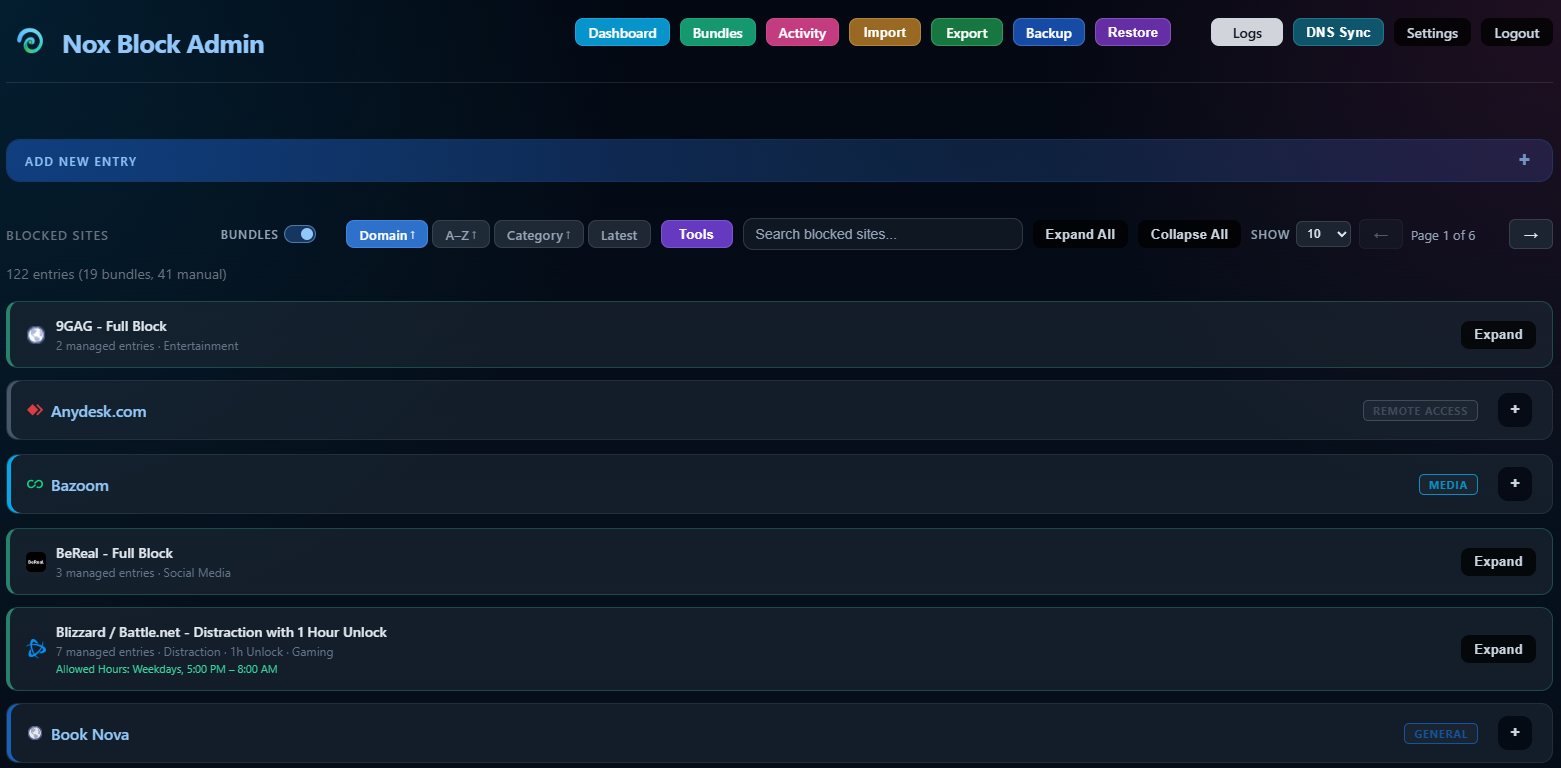Click the BeReal - Full Block title

114,553
